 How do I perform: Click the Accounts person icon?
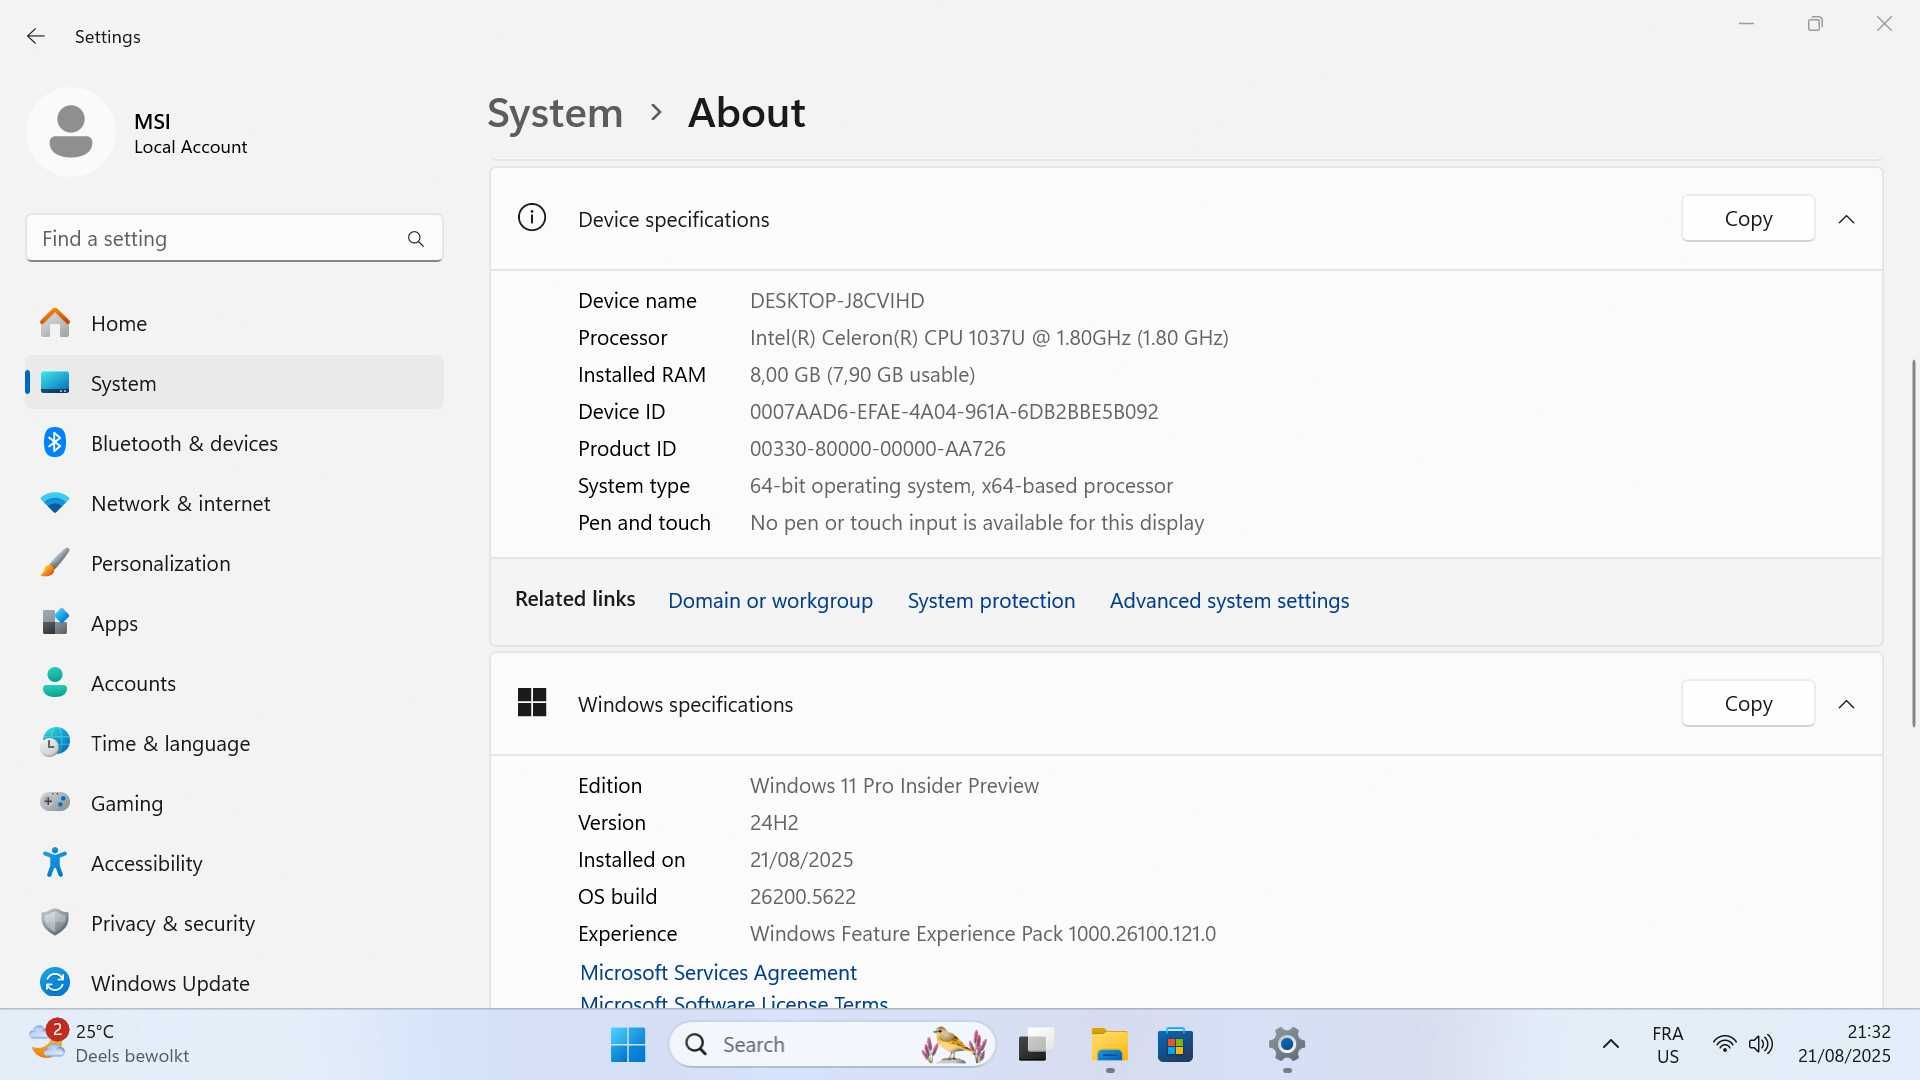click(x=55, y=683)
